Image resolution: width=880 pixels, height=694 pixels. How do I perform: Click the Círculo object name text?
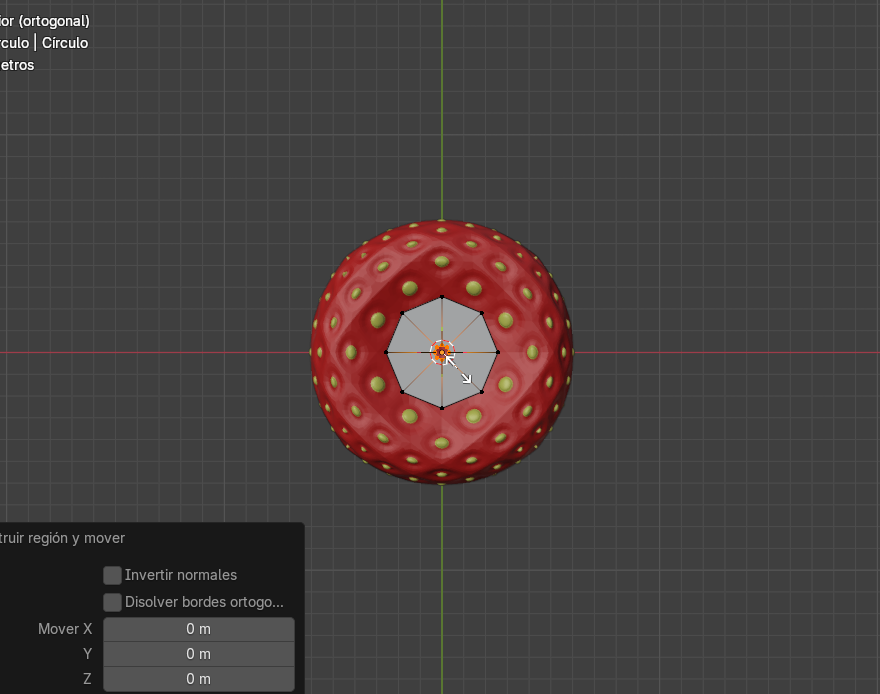(65, 43)
